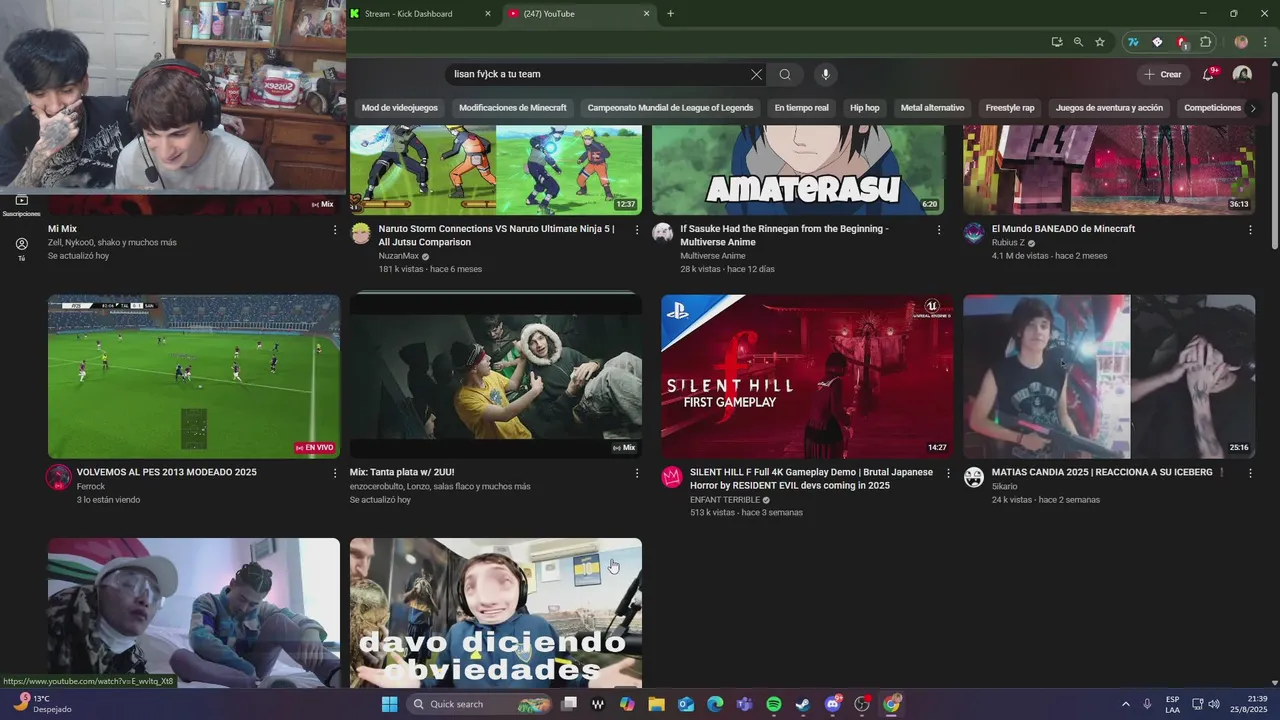Open VOLVEMOS AL PES 2013 MODEADO 2025 title
This screenshot has width=1280, height=720.
(167, 472)
